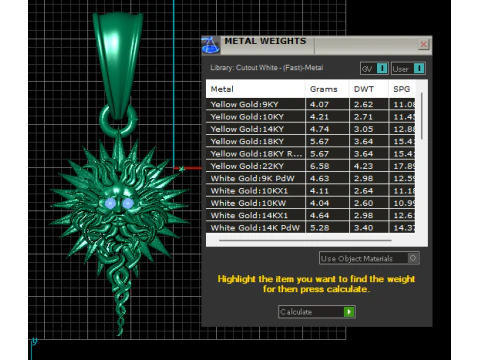This screenshot has width=480, height=360.
Task: Select the Yellow Gold:22KY row
Action: (x=310, y=166)
